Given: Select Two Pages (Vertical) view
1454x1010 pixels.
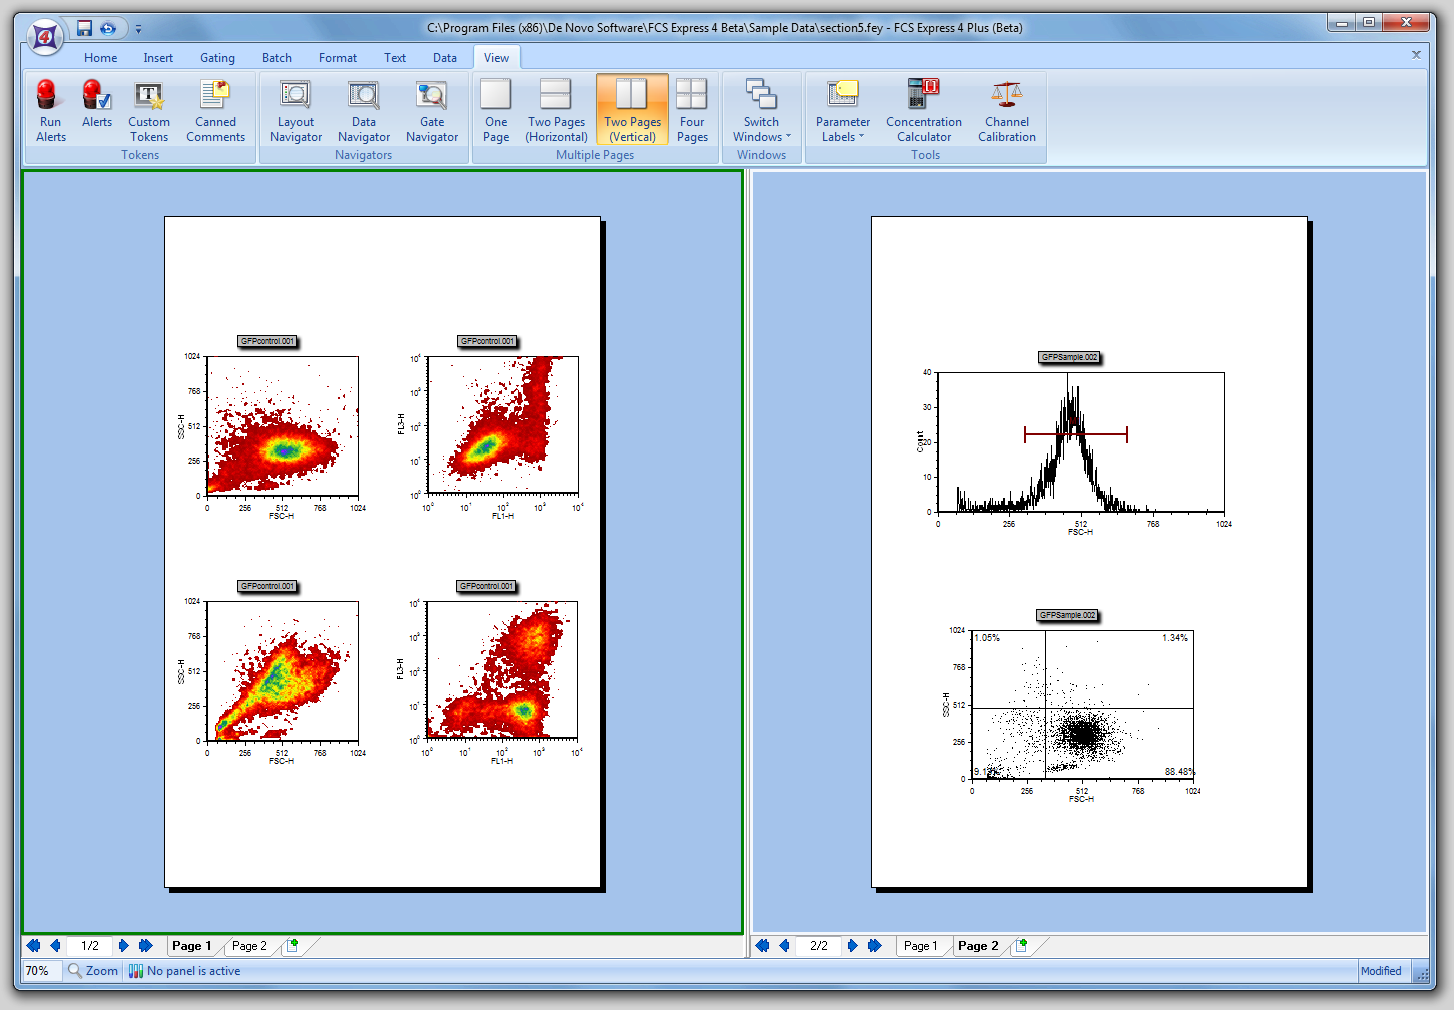Looking at the screenshot, I should pos(632,110).
